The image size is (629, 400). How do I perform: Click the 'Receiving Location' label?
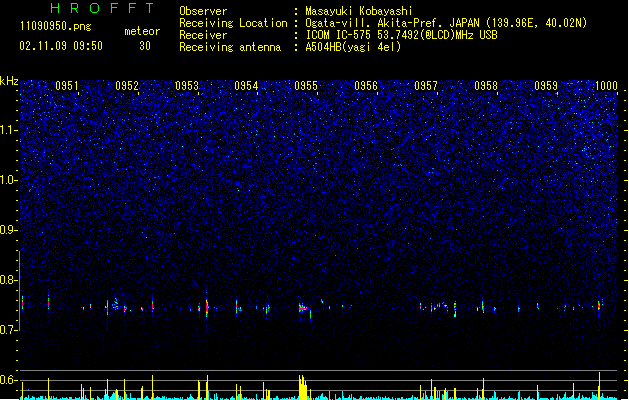[x=233, y=23]
